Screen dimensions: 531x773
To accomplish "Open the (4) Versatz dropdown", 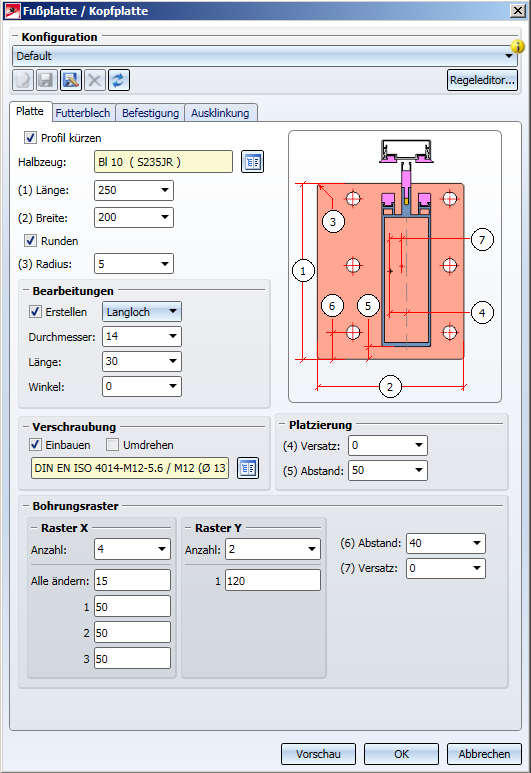I will [x=388, y=446].
